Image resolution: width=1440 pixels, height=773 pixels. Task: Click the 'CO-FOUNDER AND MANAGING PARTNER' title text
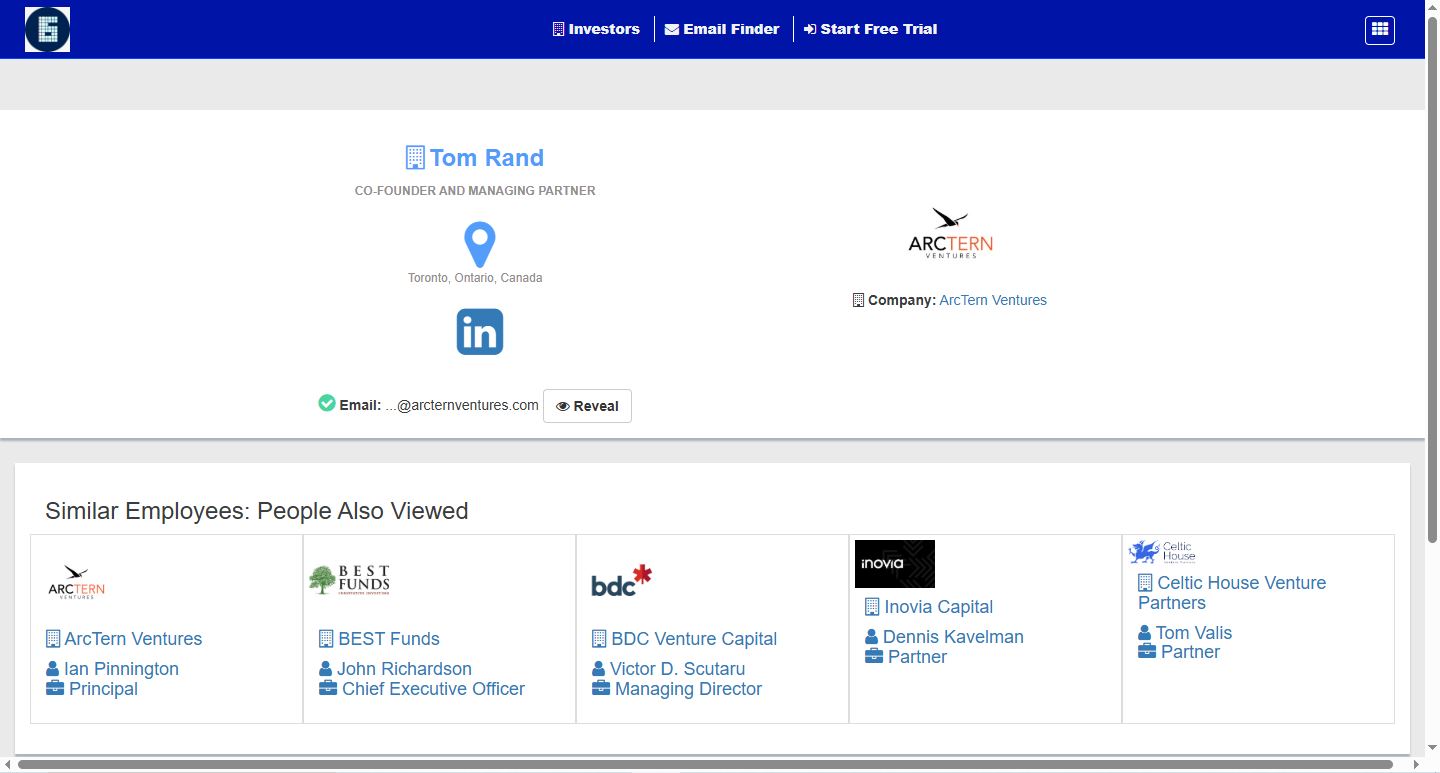coord(475,191)
